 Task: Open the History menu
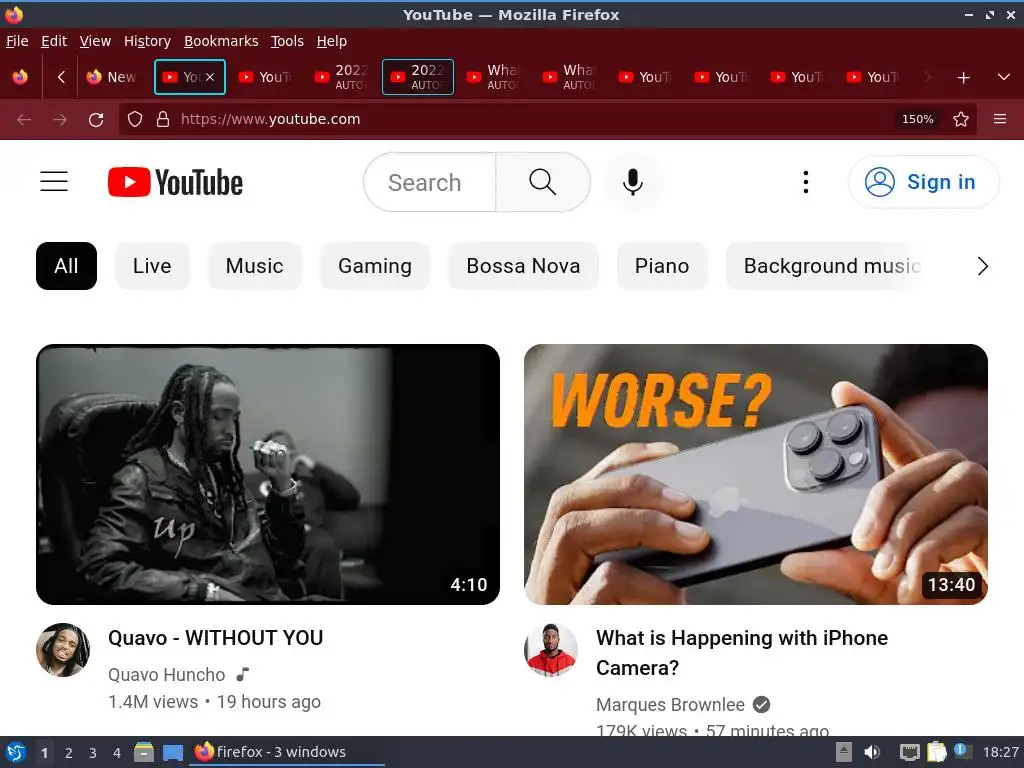(x=147, y=41)
